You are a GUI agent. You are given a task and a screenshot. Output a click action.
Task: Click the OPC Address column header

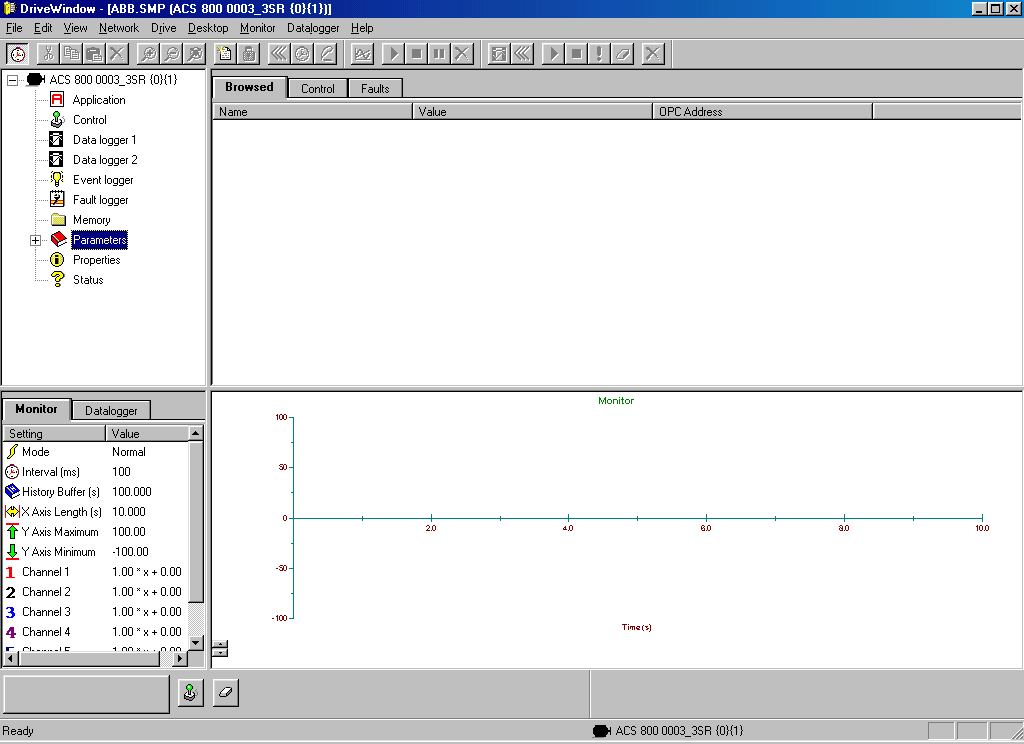click(x=762, y=112)
